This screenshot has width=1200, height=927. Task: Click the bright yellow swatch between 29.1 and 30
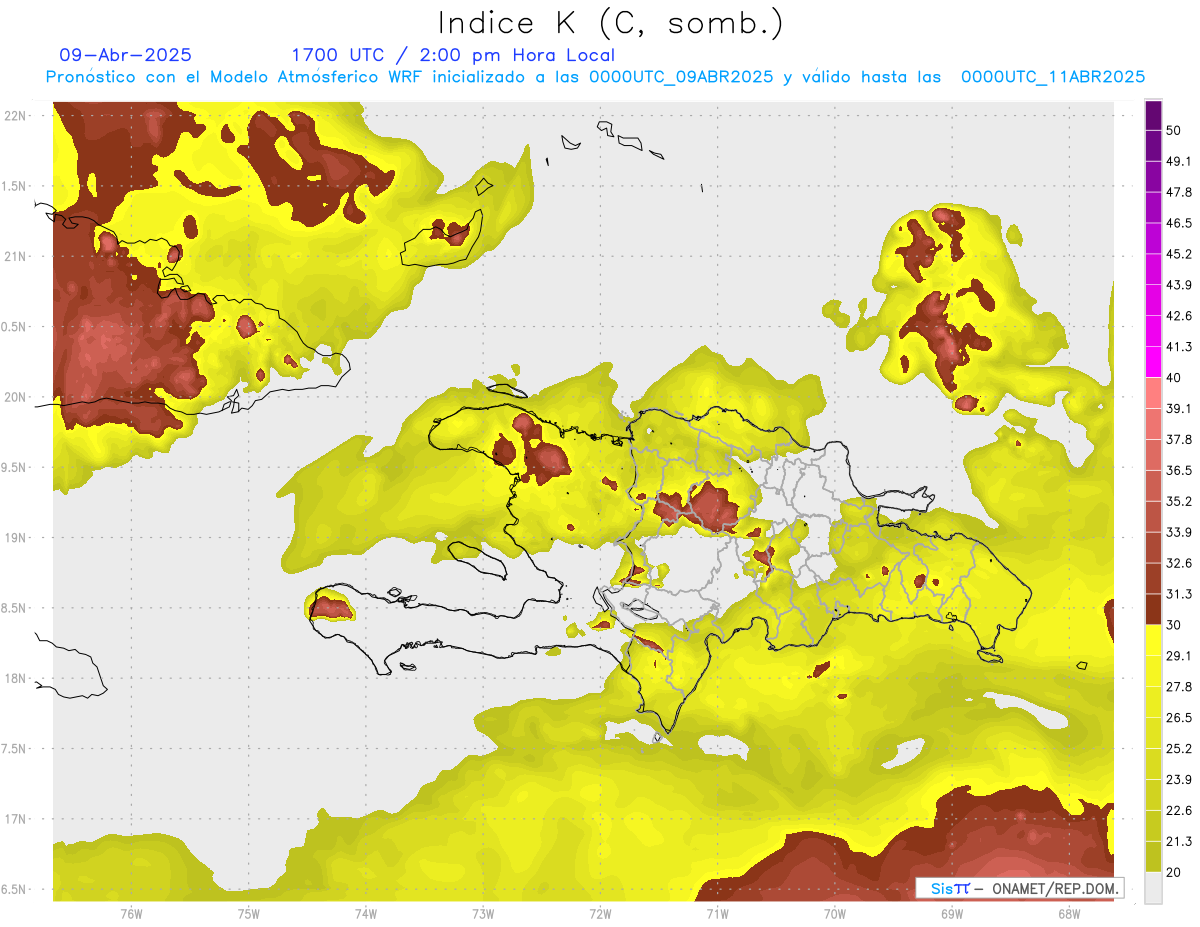click(1153, 641)
